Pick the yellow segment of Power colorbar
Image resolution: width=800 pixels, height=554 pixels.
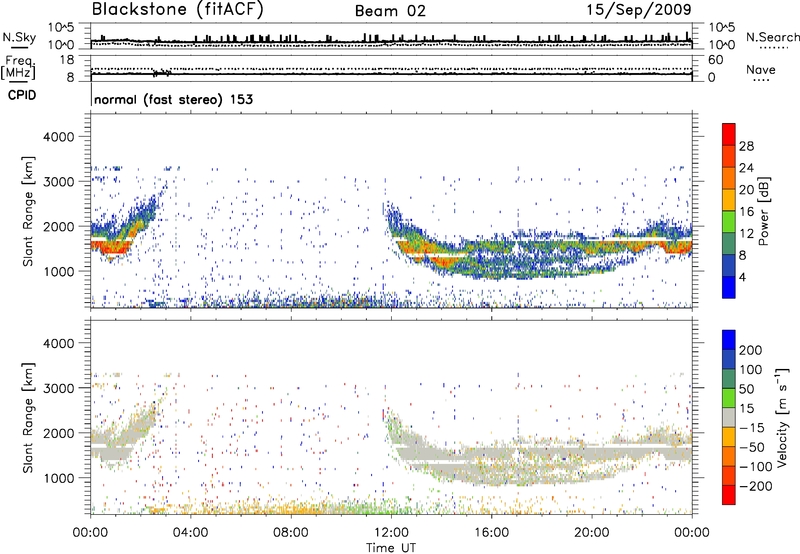click(730, 201)
